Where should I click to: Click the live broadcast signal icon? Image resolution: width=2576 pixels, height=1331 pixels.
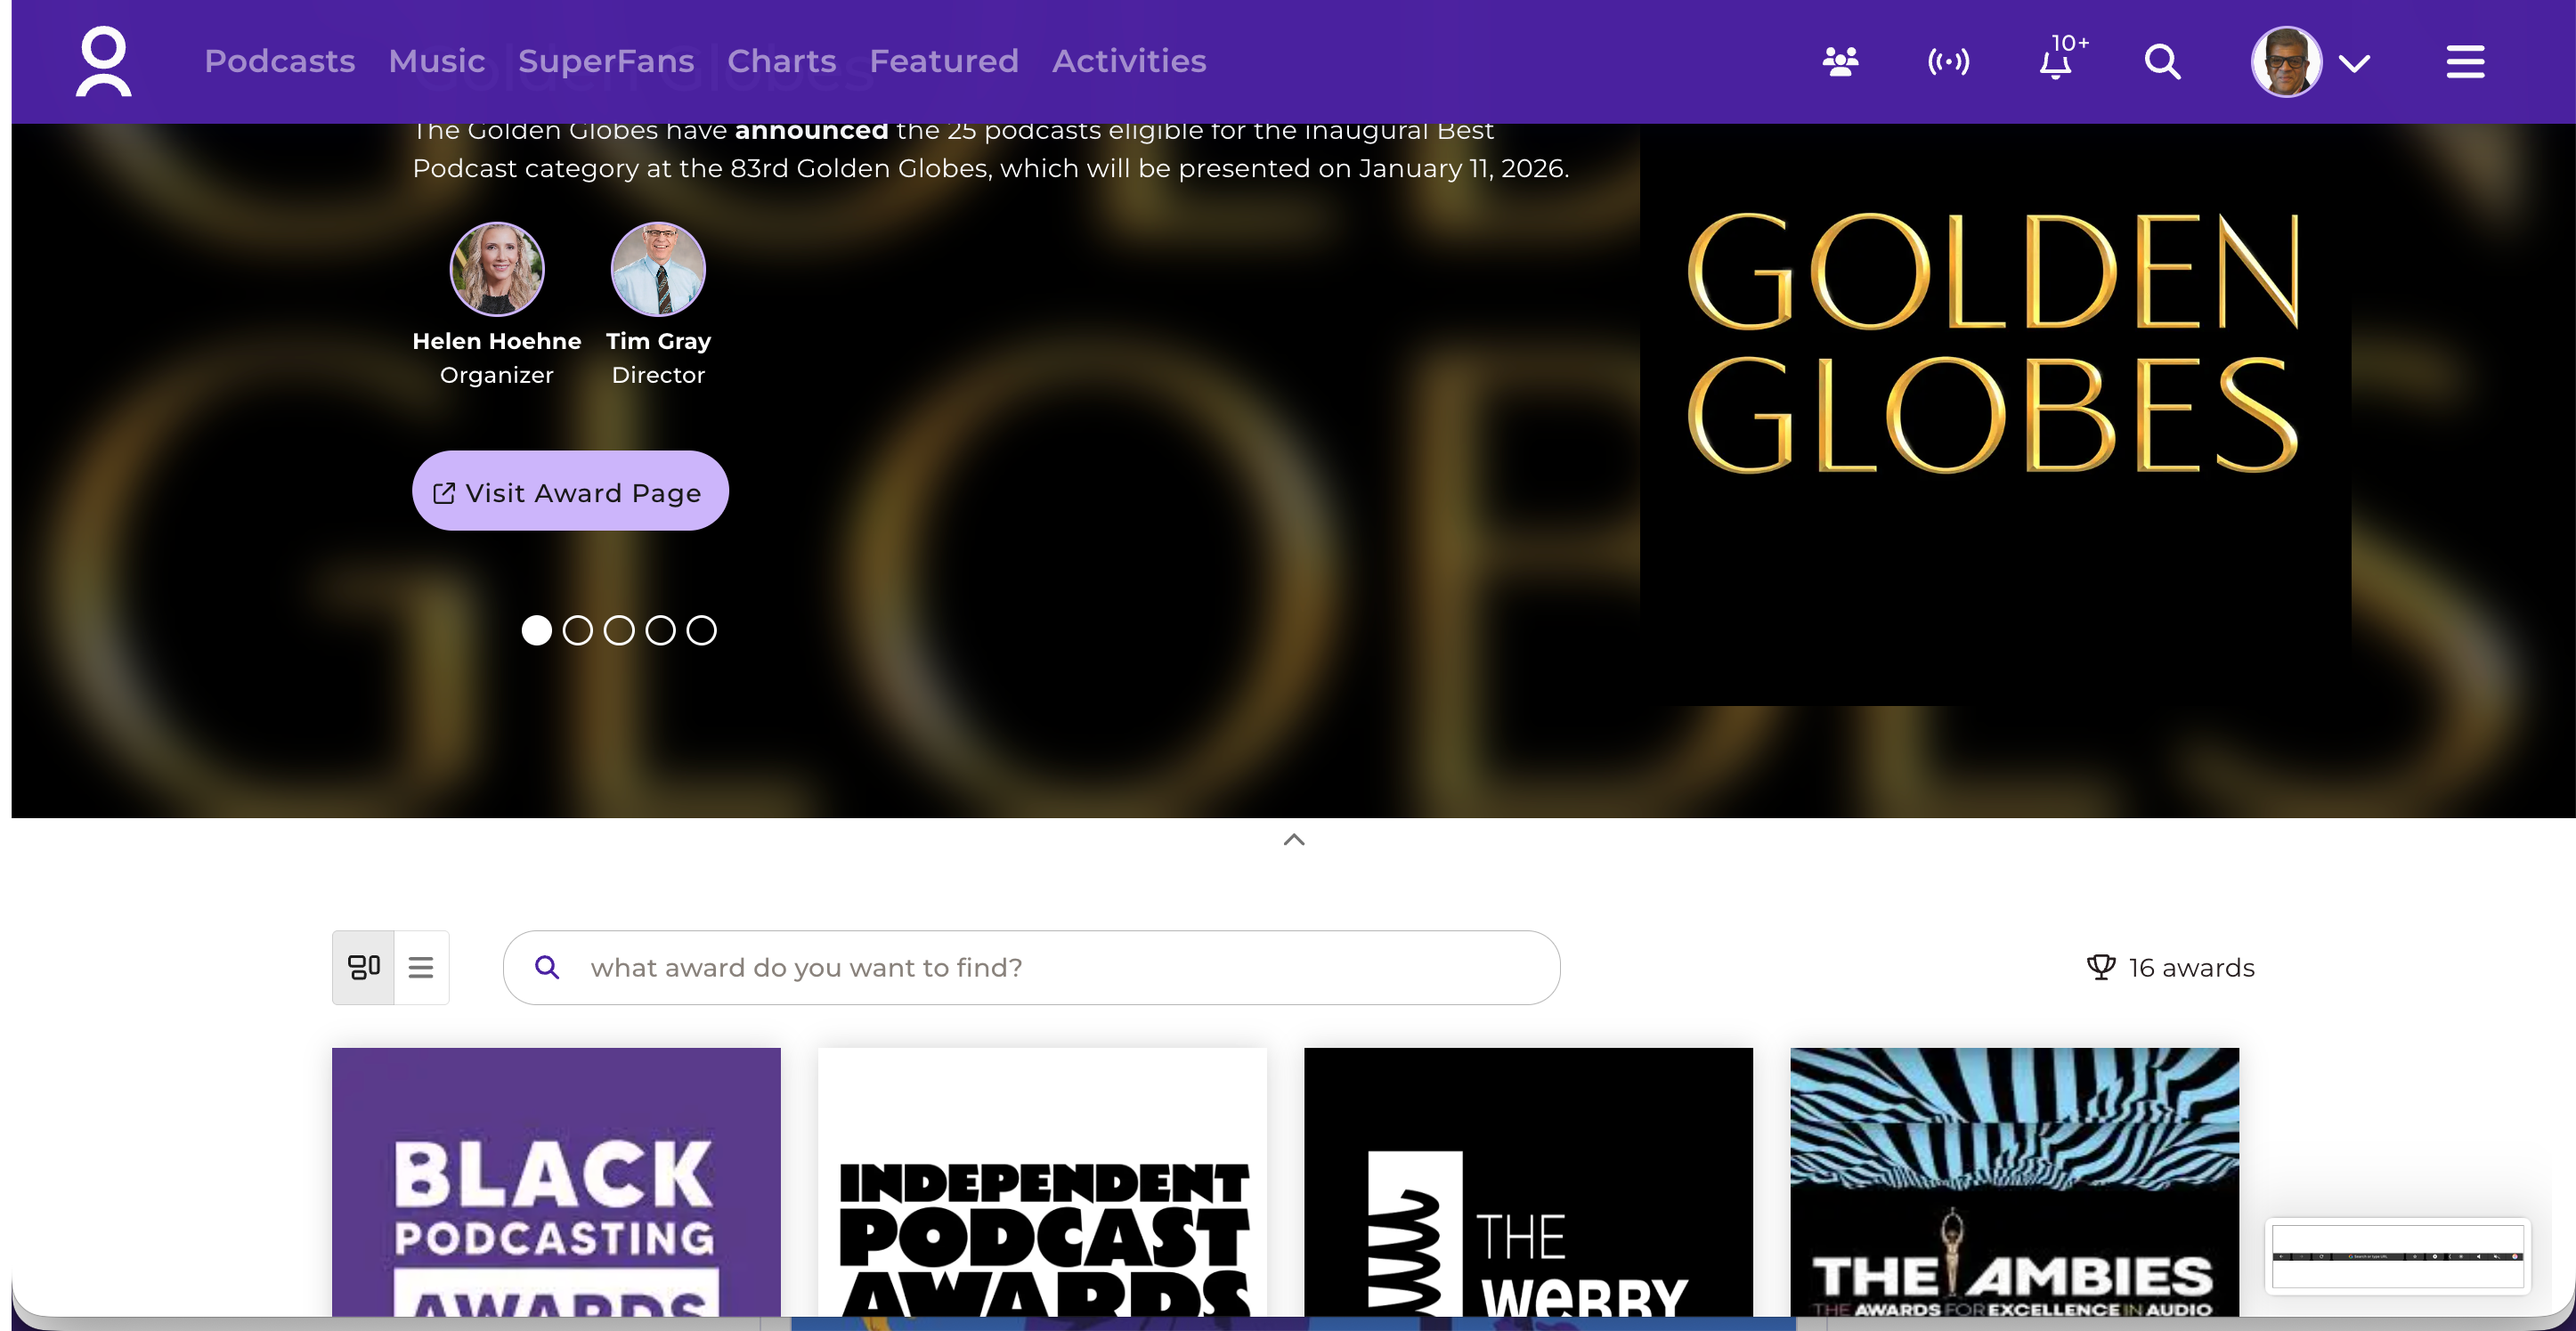1948,62
